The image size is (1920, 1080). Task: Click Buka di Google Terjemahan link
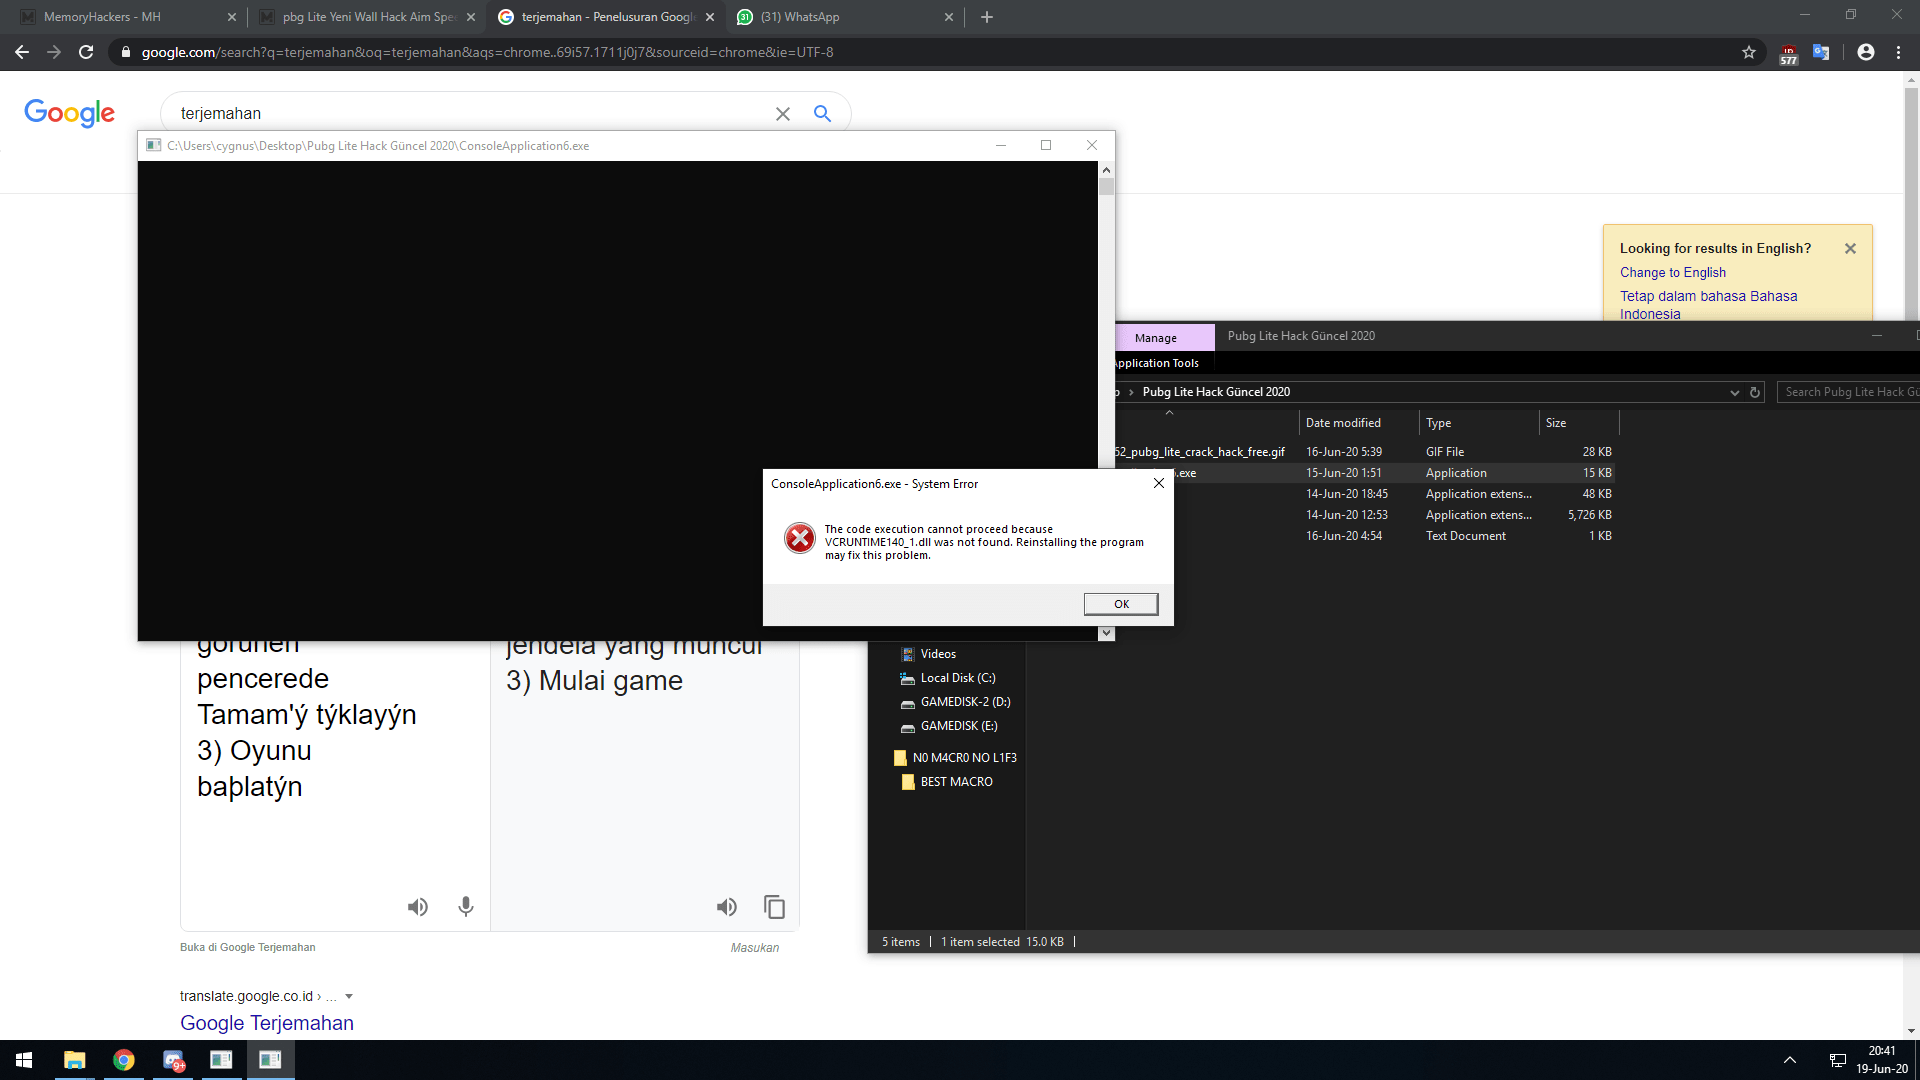[248, 947]
